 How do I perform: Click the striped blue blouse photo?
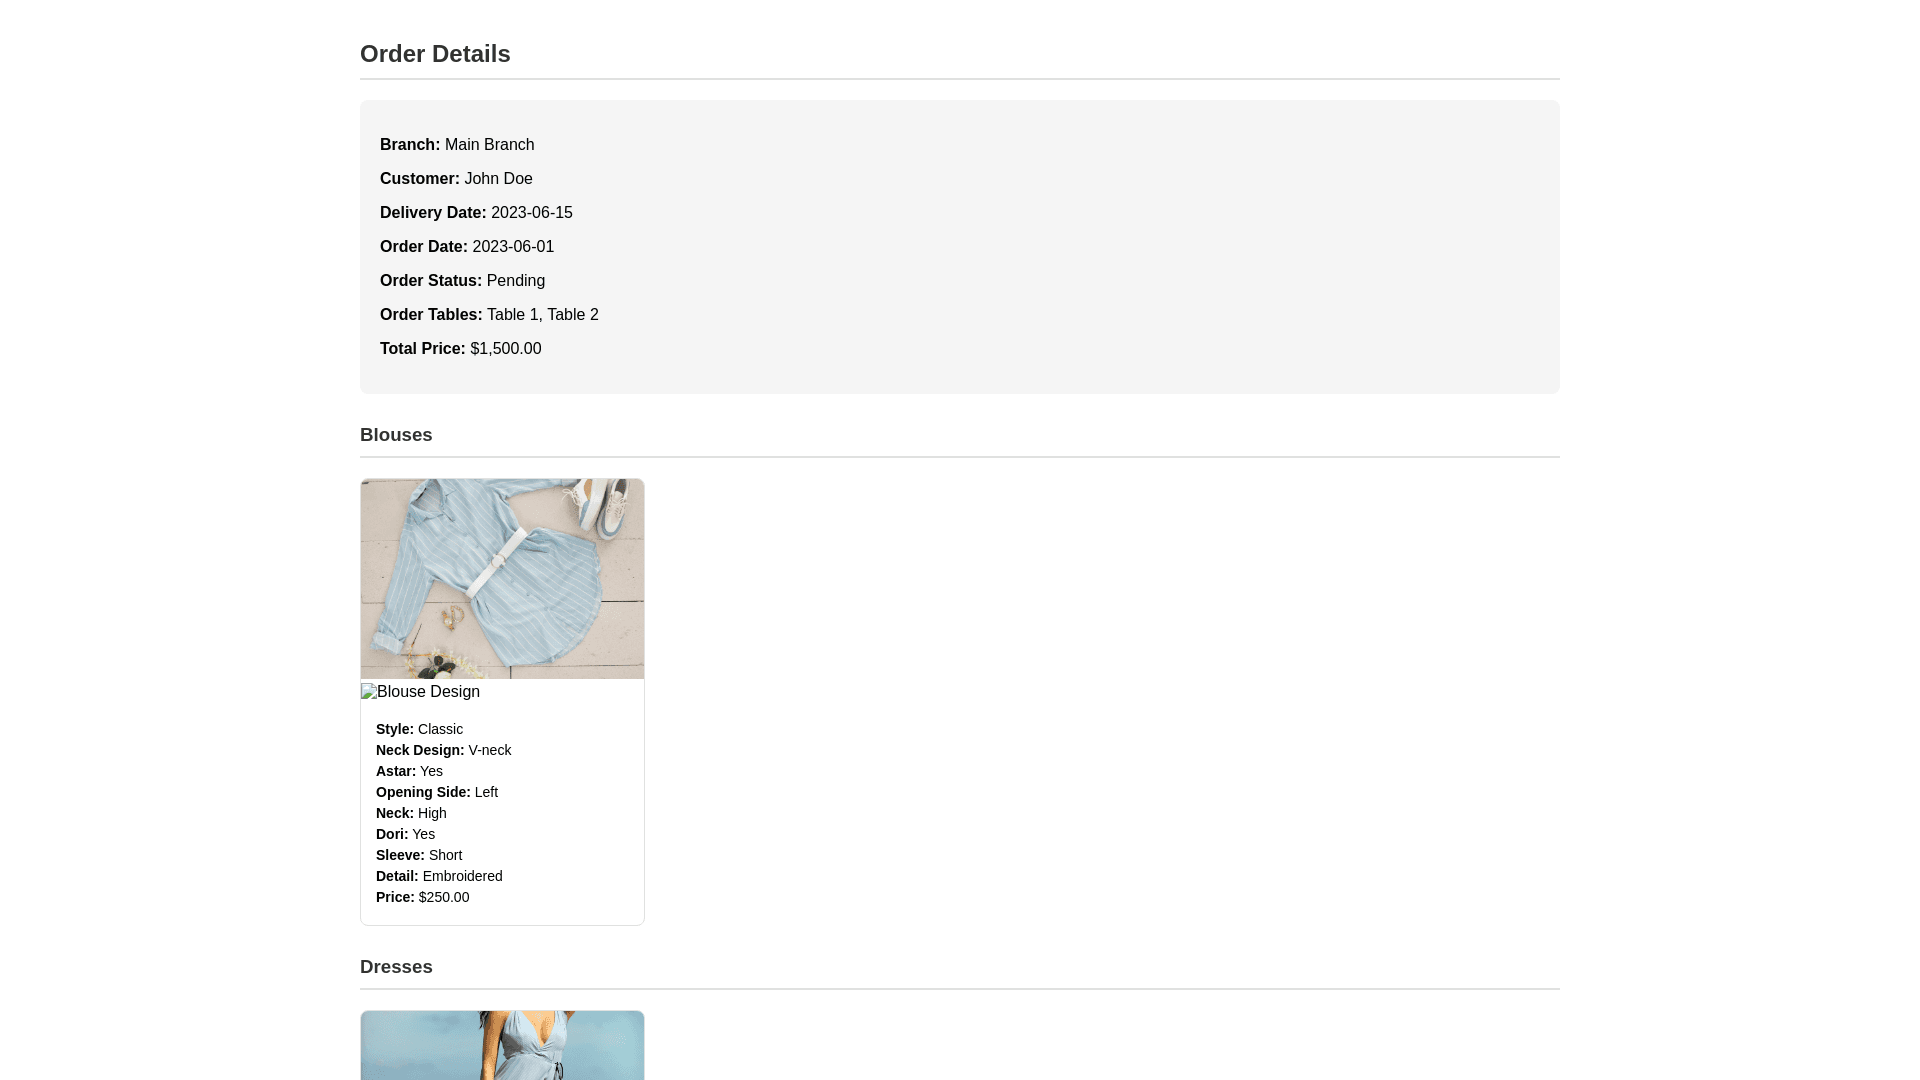[502, 578]
